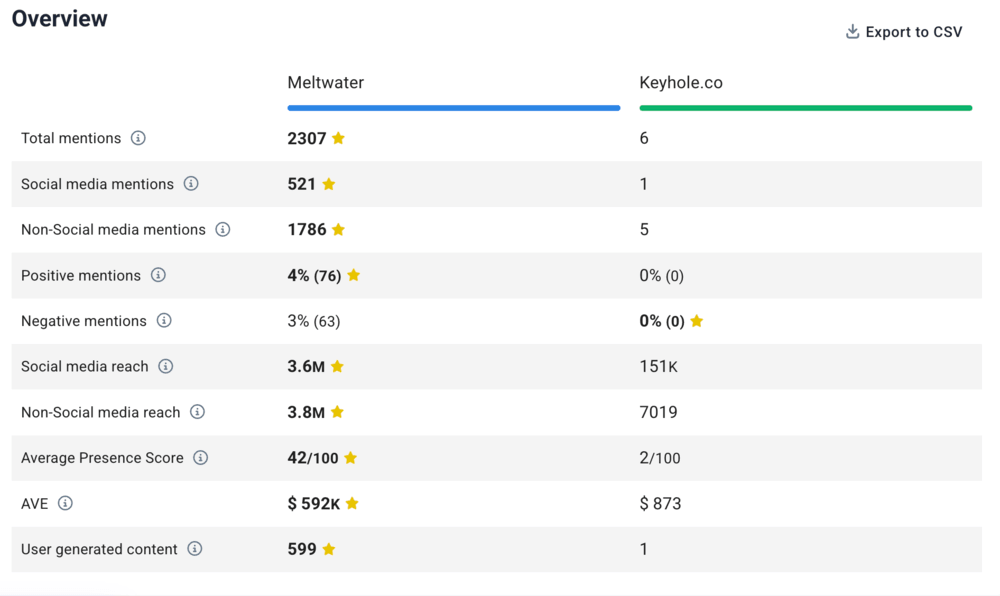Click the download icon beside Export to CSV
This screenshot has width=1000, height=596.
coord(852,32)
